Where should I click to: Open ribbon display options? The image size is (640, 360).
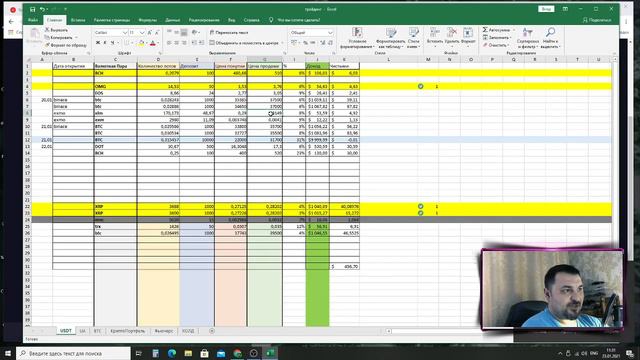tap(565, 9)
